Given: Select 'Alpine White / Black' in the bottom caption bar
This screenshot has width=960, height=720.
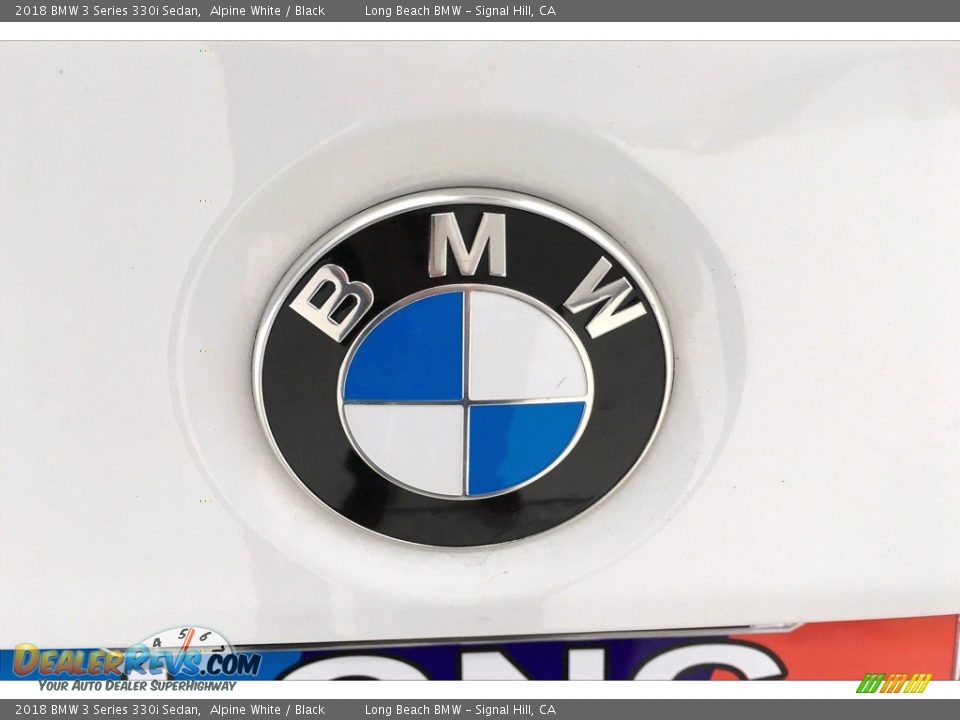Looking at the screenshot, I should click(x=267, y=710).
